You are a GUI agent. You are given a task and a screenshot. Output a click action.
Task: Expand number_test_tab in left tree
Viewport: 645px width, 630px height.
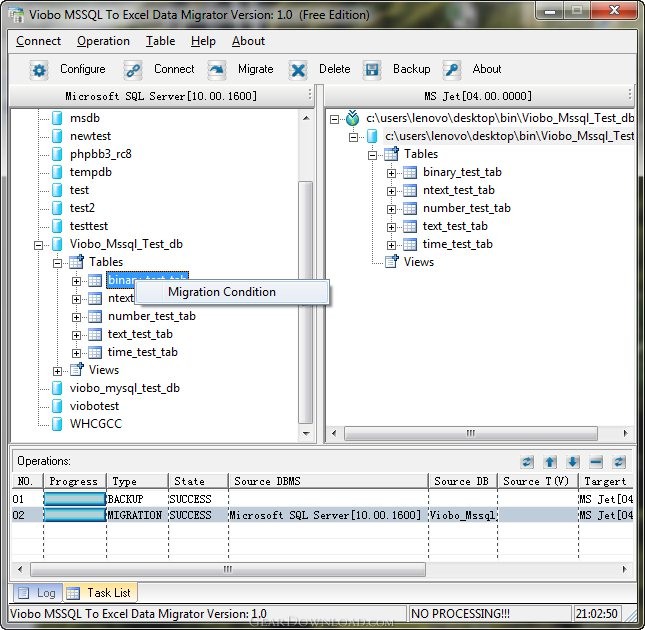(x=77, y=317)
